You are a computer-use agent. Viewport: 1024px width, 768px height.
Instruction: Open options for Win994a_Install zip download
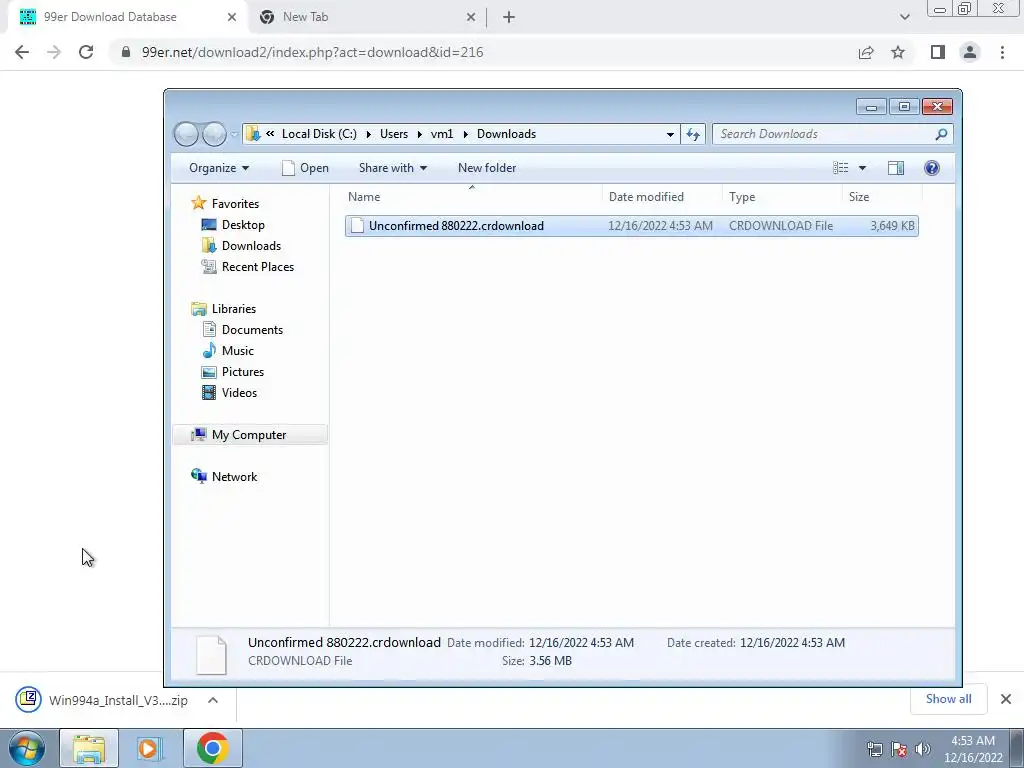click(x=212, y=700)
